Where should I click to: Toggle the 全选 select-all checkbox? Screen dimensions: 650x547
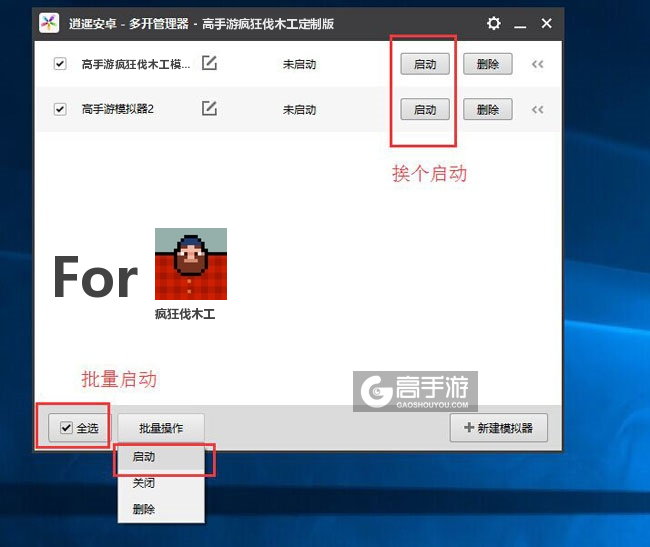pos(66,428)
